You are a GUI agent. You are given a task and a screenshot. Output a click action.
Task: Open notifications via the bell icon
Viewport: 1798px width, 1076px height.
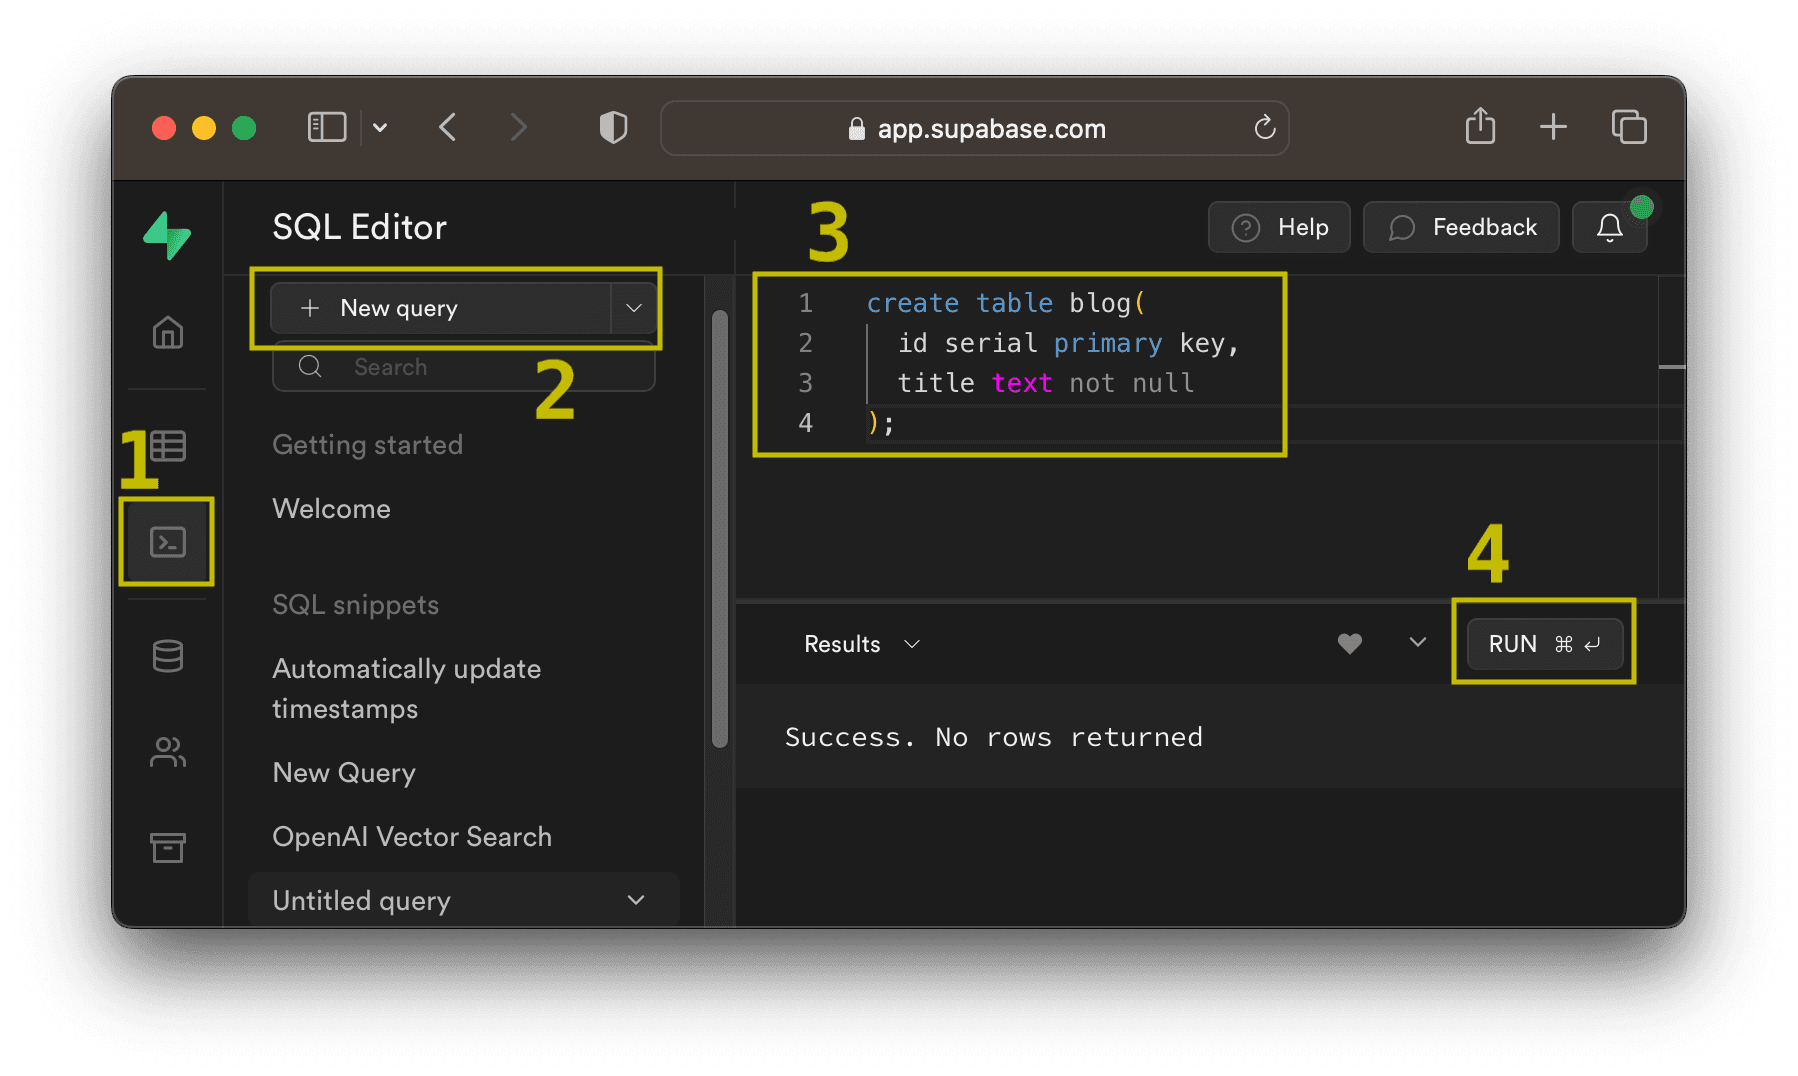point(1609,227)
